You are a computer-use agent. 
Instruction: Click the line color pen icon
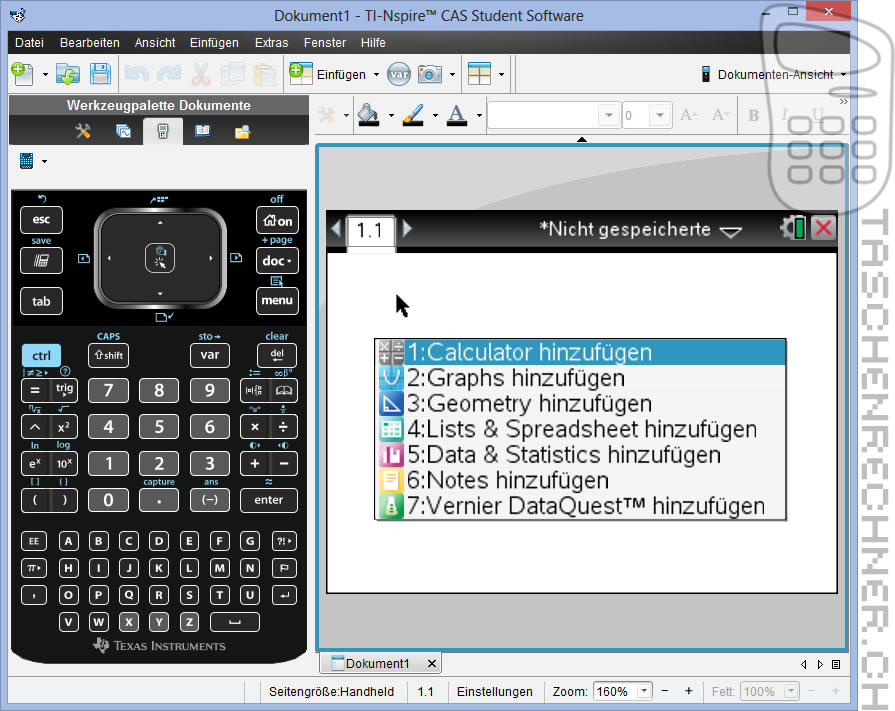[x=413, y=115]
